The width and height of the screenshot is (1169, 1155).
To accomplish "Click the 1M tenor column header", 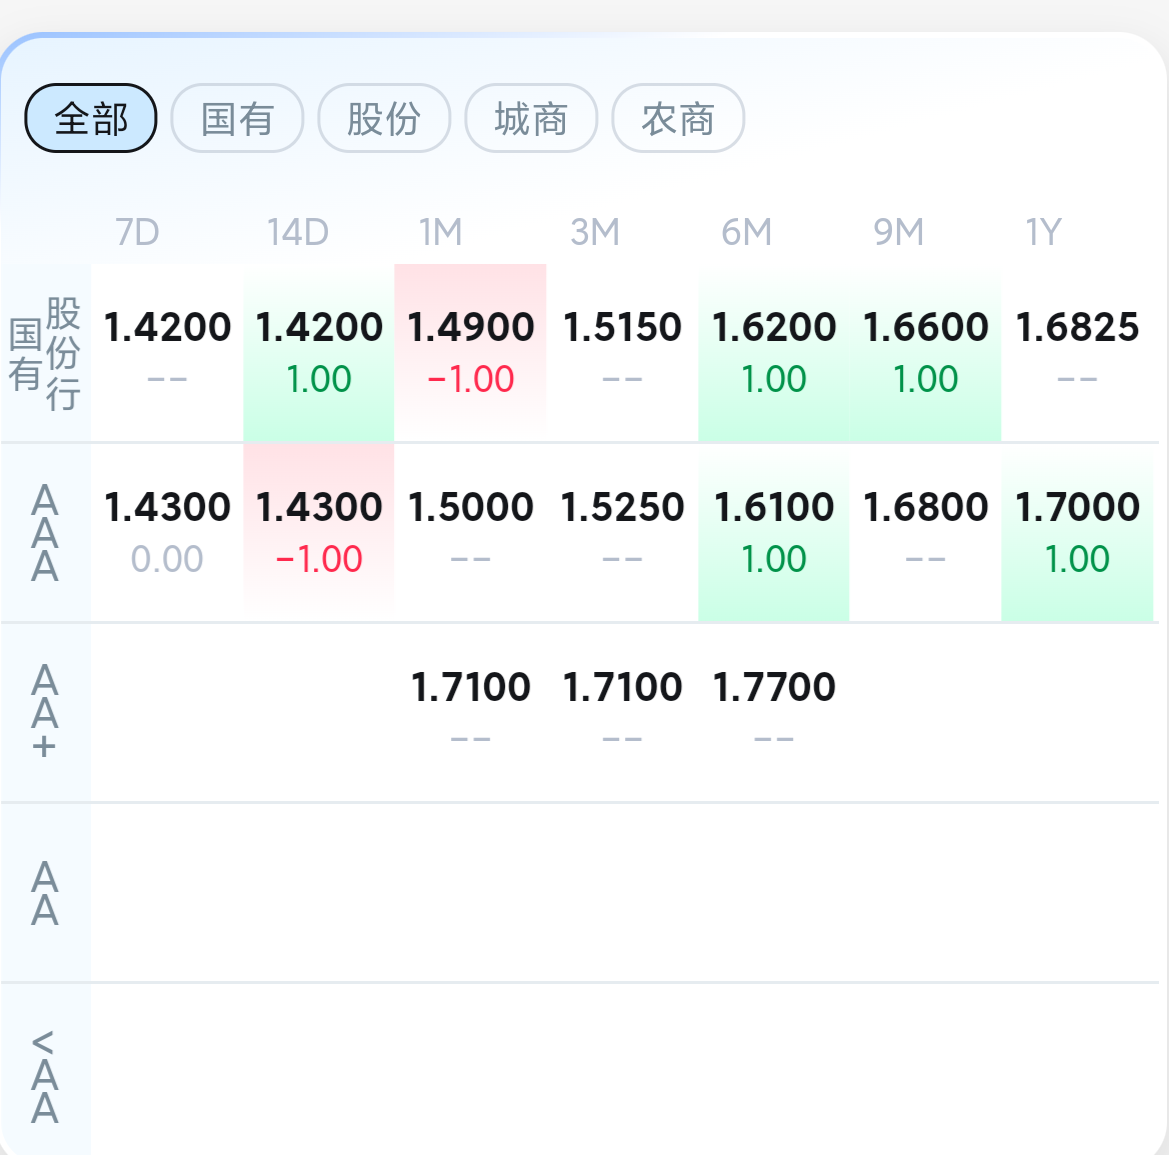I will point(441,233).
